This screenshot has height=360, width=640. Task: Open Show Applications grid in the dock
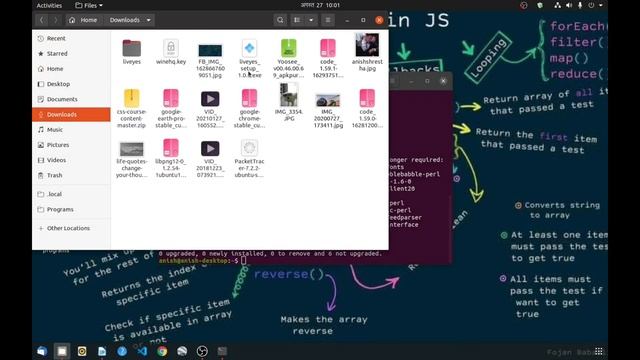[598, 351]
